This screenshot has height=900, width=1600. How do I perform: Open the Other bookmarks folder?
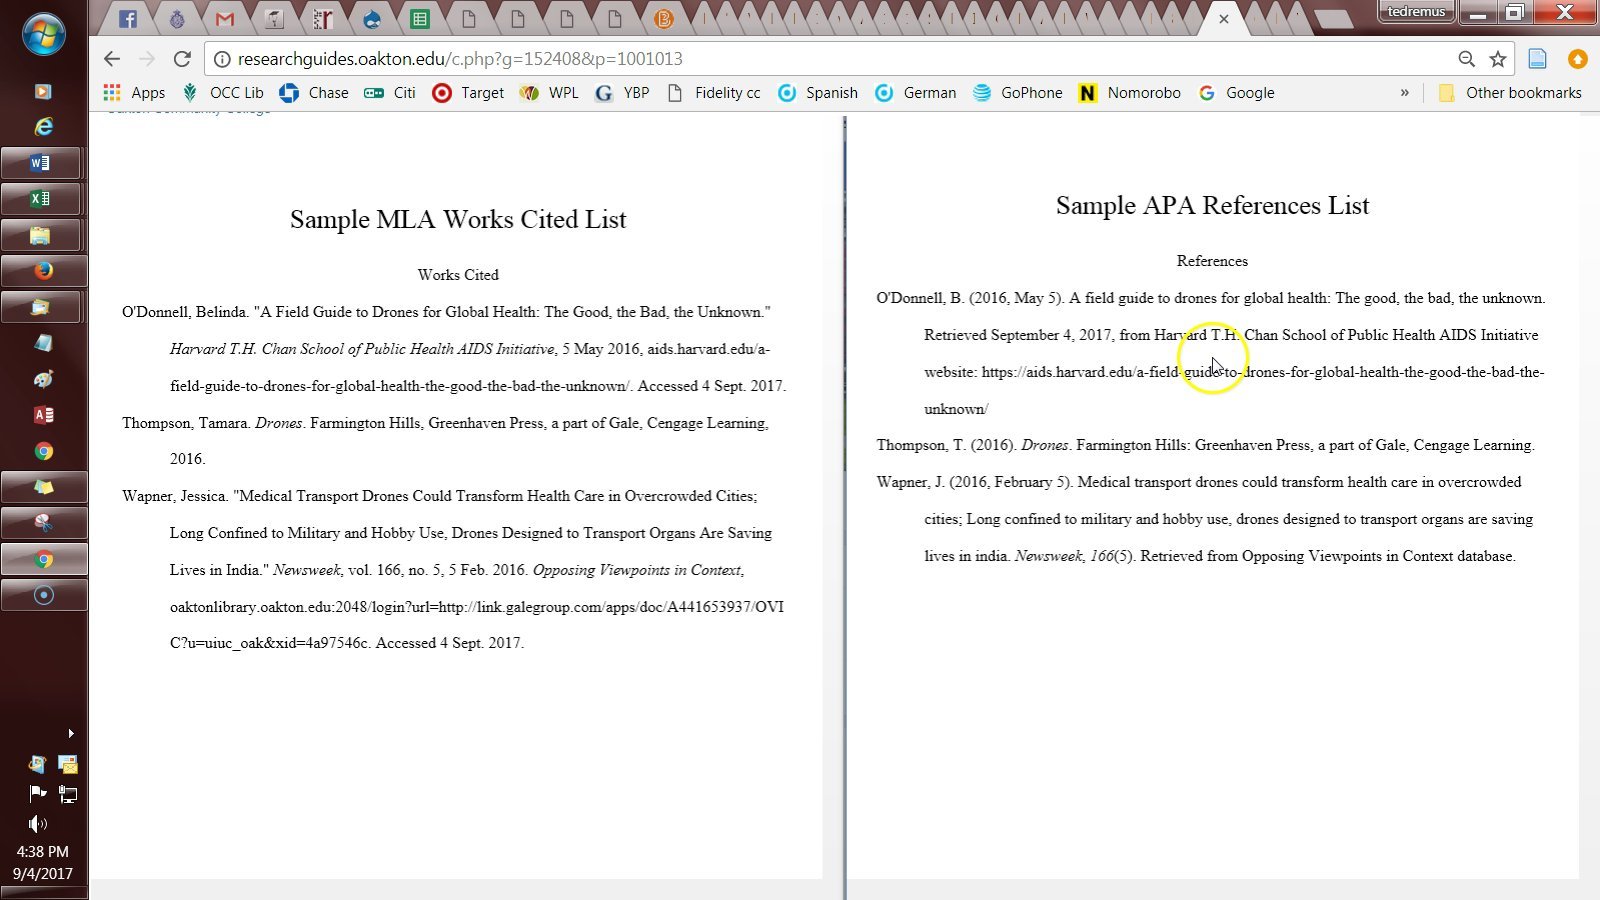(x=1510, y=93)
